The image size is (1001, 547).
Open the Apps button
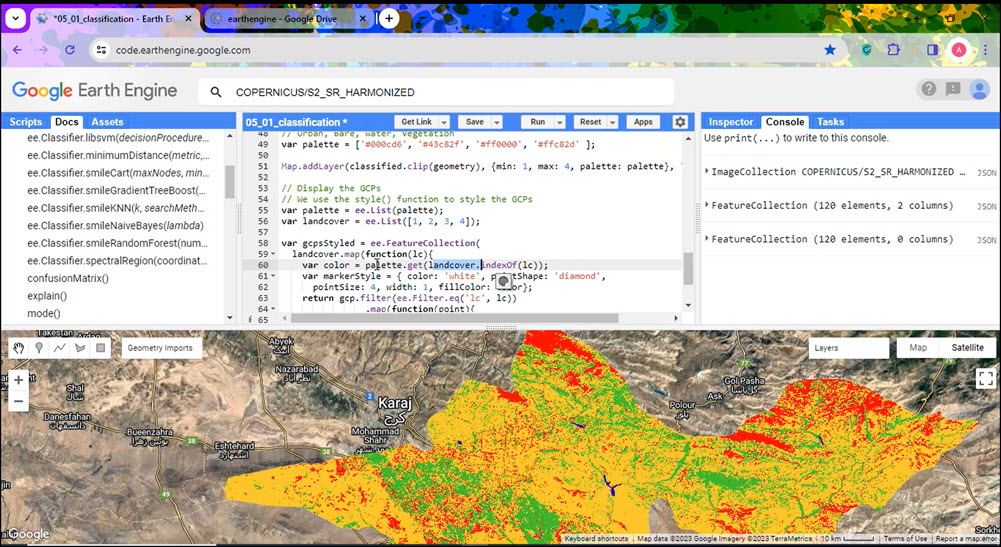[643, 122]
